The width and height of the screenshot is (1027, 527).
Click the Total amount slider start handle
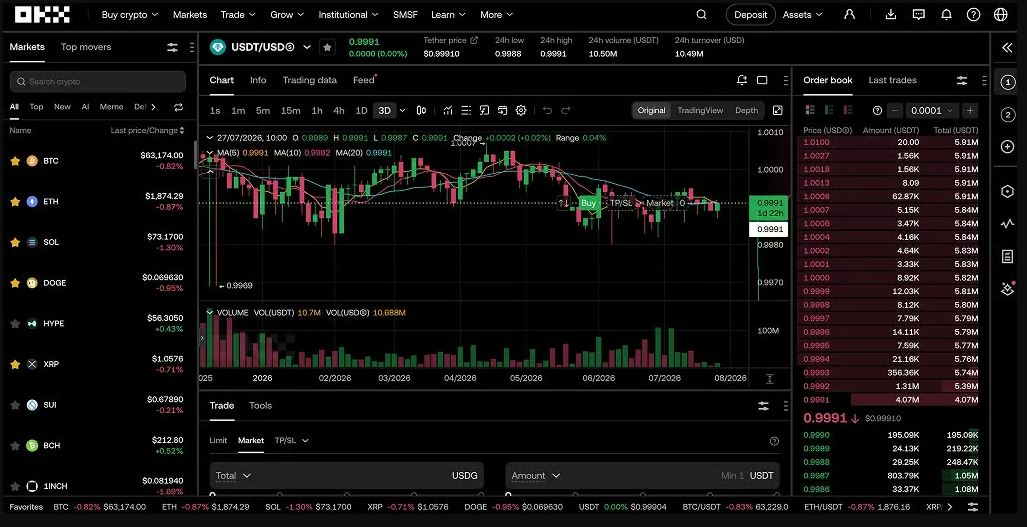click(x=212, y=494)
